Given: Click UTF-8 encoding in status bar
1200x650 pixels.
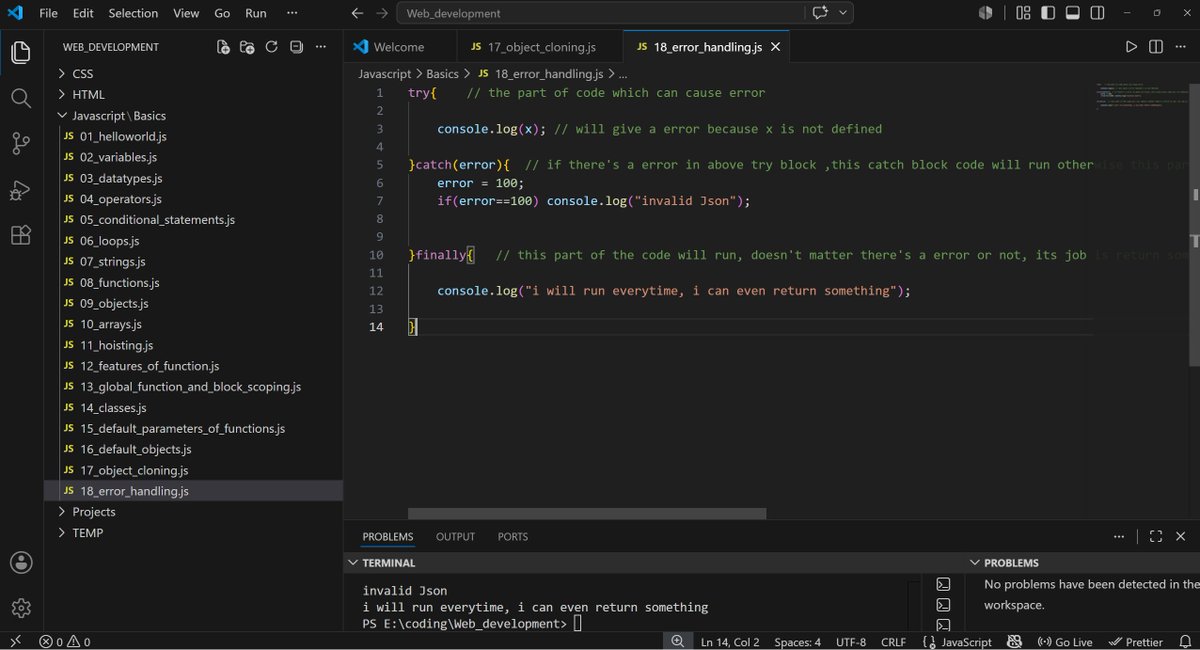Looking at the screenshot, I should (850, 641).
